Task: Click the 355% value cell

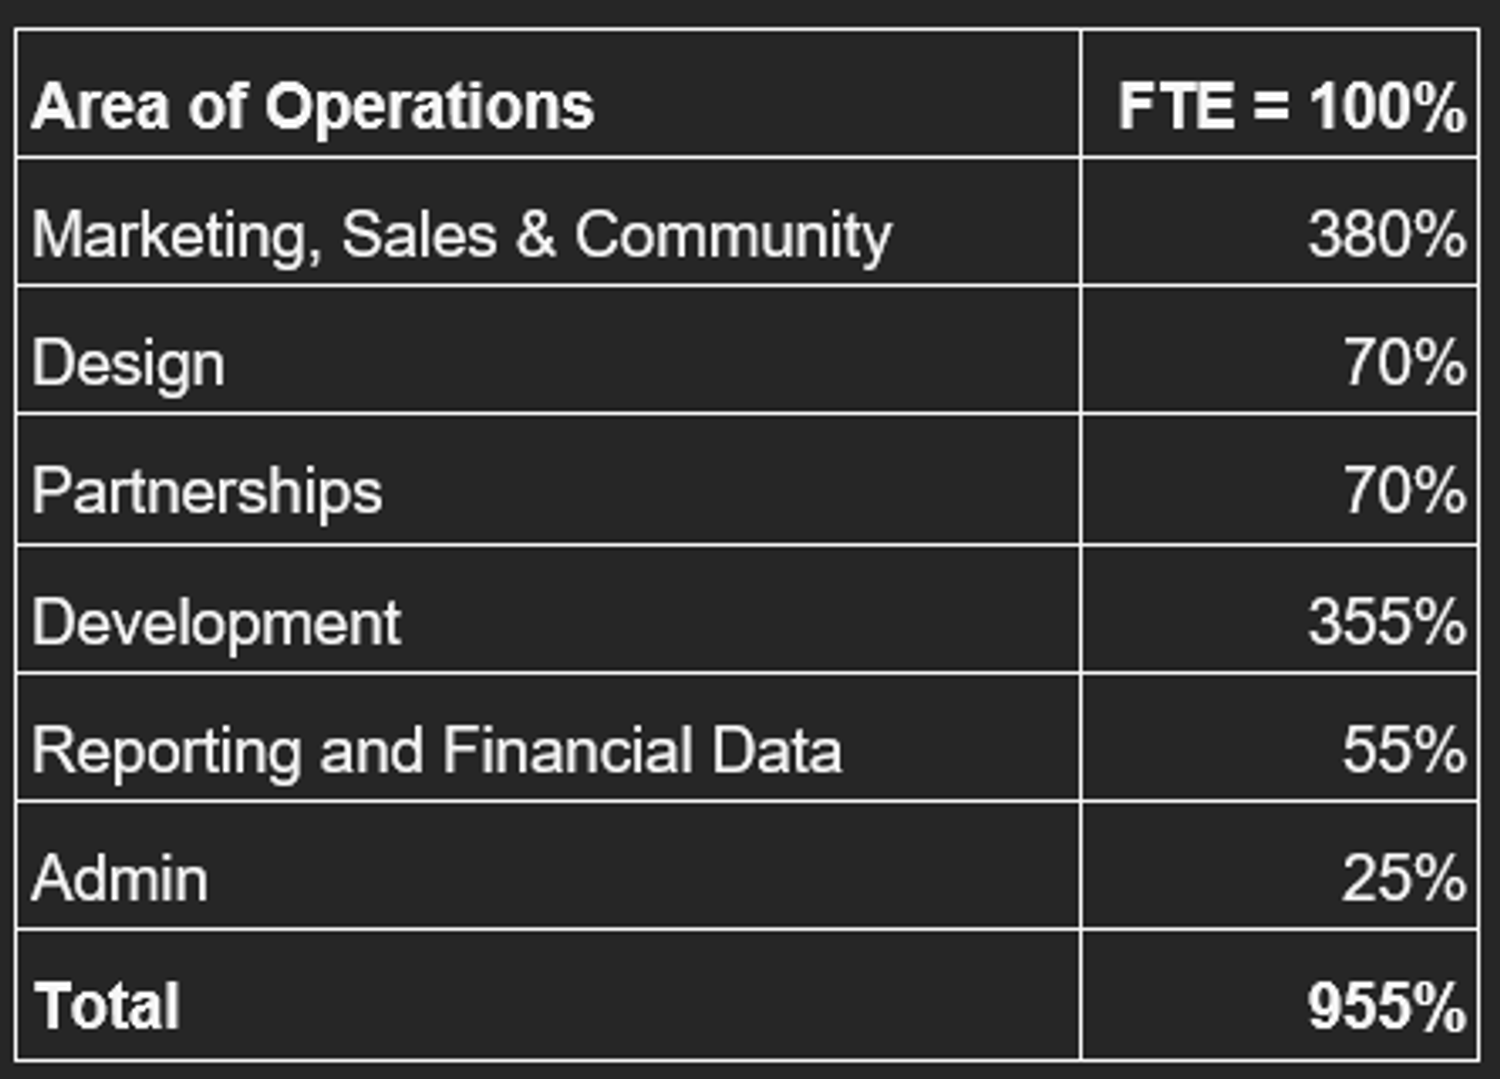Action: (x=1386, y=622)
